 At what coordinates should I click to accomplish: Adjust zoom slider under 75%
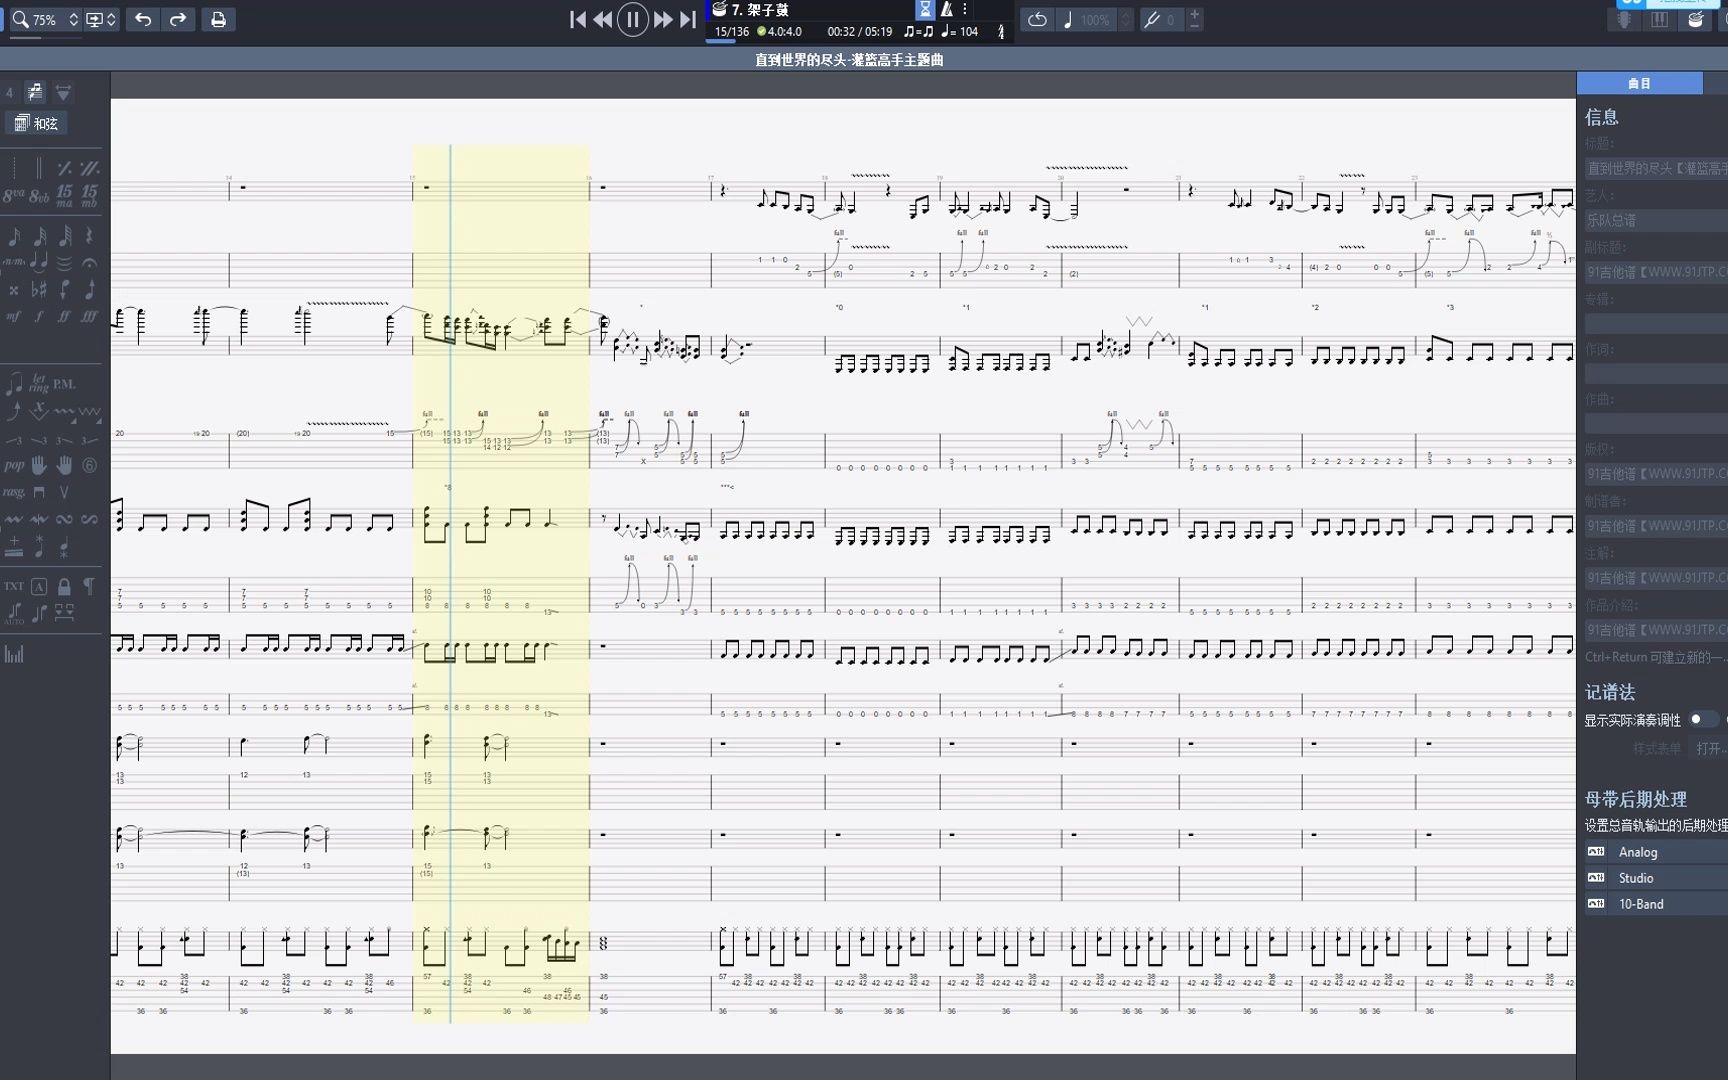pos(44,39)
